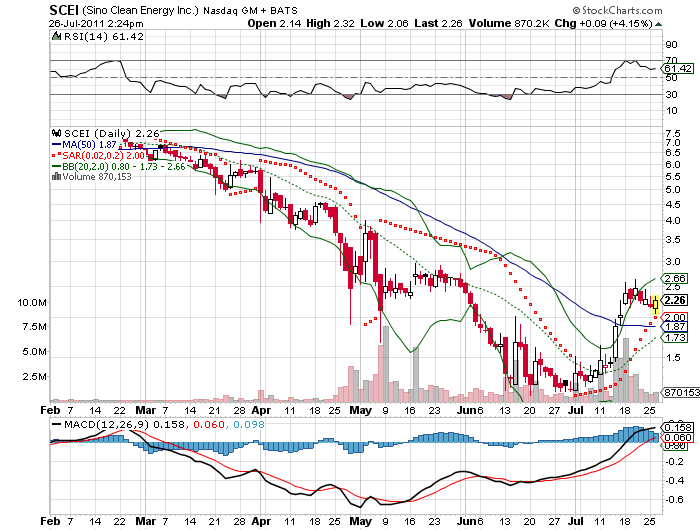The height and width of the screenshot is (530, 700).
Task: Click the blue 1.87 moving average tag
Action: click(674, 327)
